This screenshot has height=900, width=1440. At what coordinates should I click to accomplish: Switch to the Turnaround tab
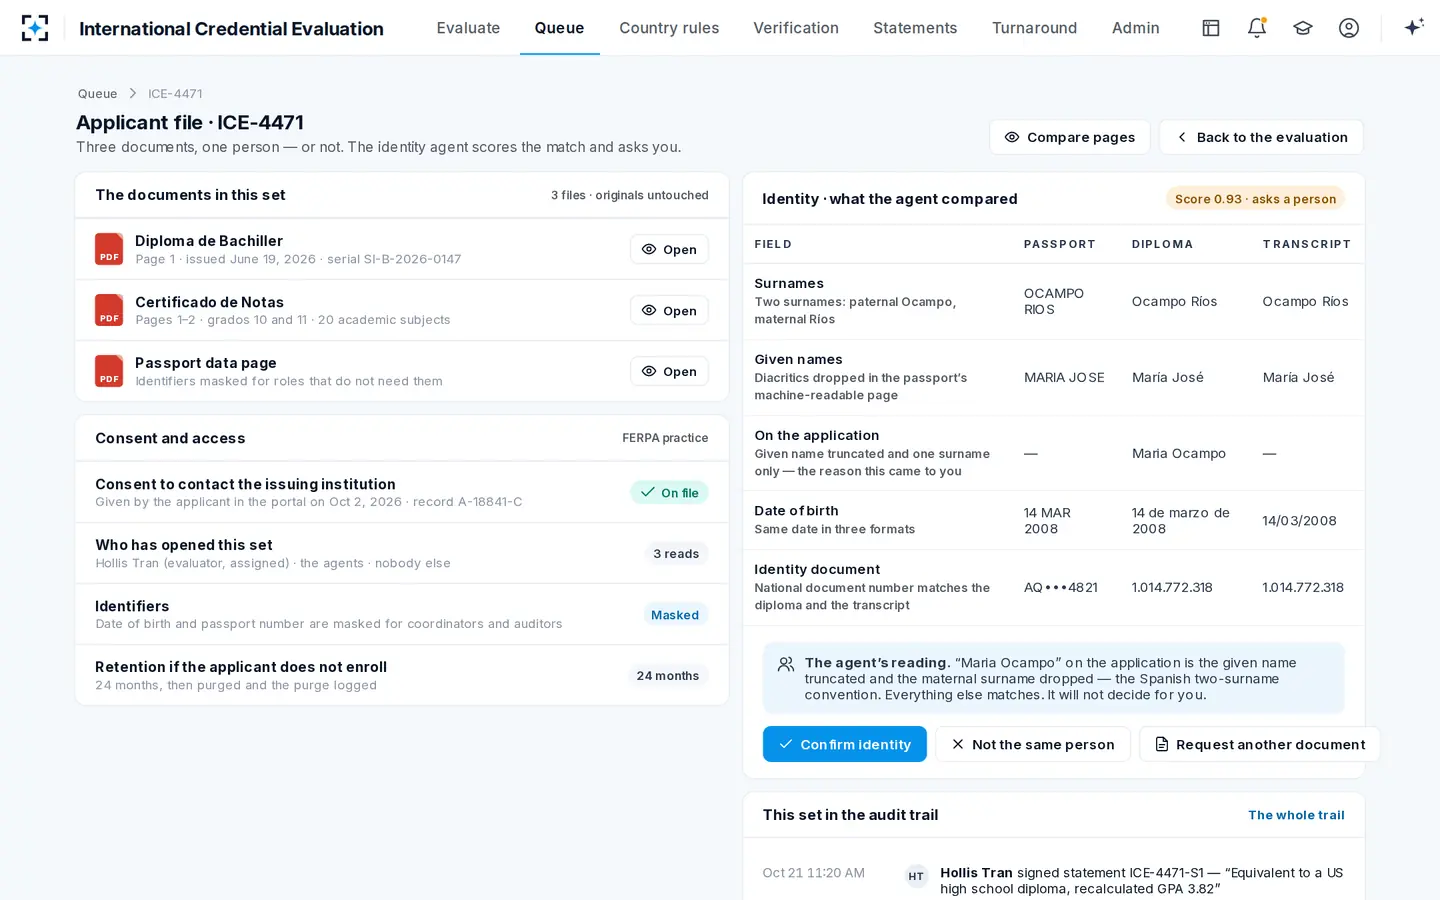coord(1034,28)
